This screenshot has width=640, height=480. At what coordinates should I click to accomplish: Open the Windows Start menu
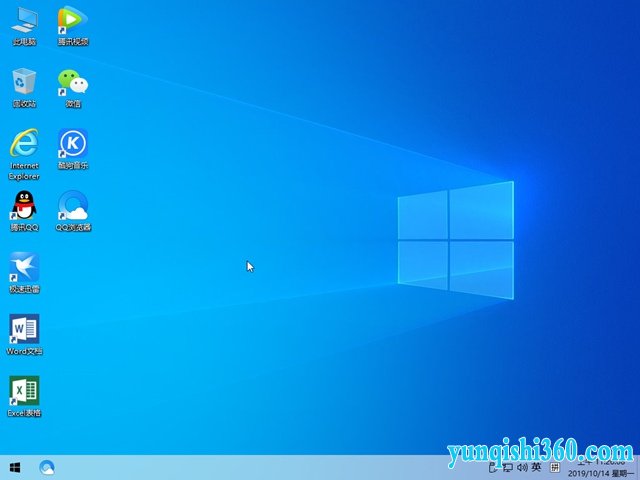coord(15,467)
